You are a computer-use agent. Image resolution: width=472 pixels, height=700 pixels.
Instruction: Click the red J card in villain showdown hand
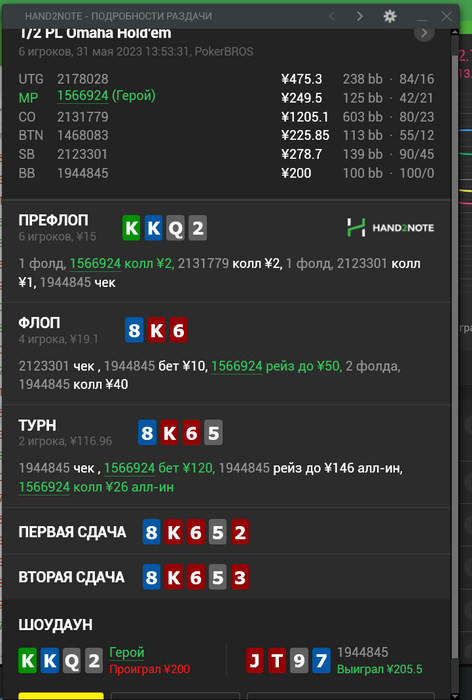255,661
